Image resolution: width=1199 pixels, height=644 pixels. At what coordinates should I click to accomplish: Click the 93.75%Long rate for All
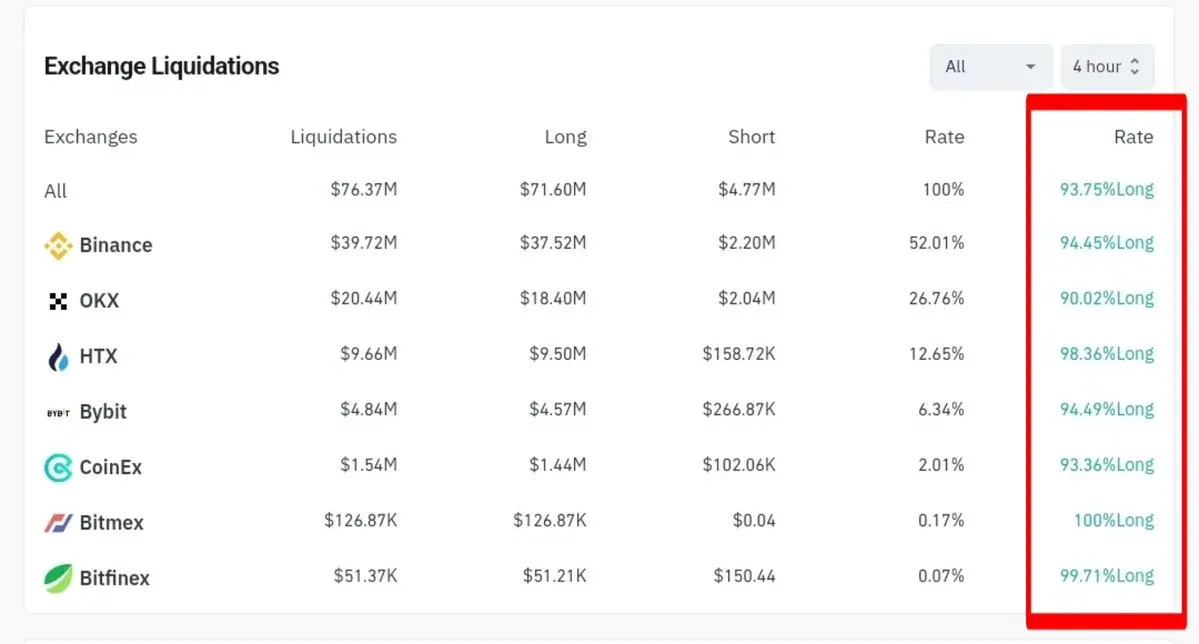1106,190
